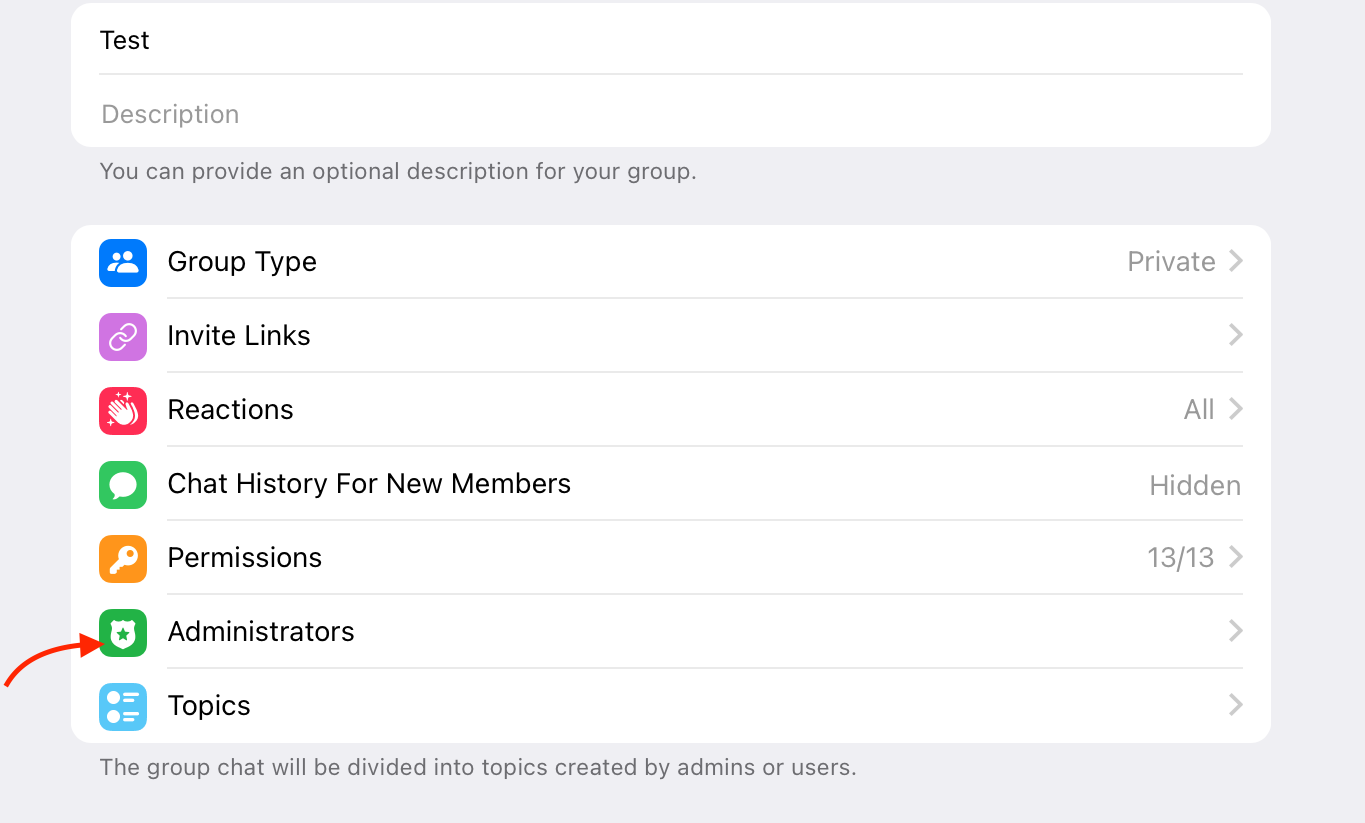
Task: Expand Group Type using its chevron arrow
Action: point(1236,261)
